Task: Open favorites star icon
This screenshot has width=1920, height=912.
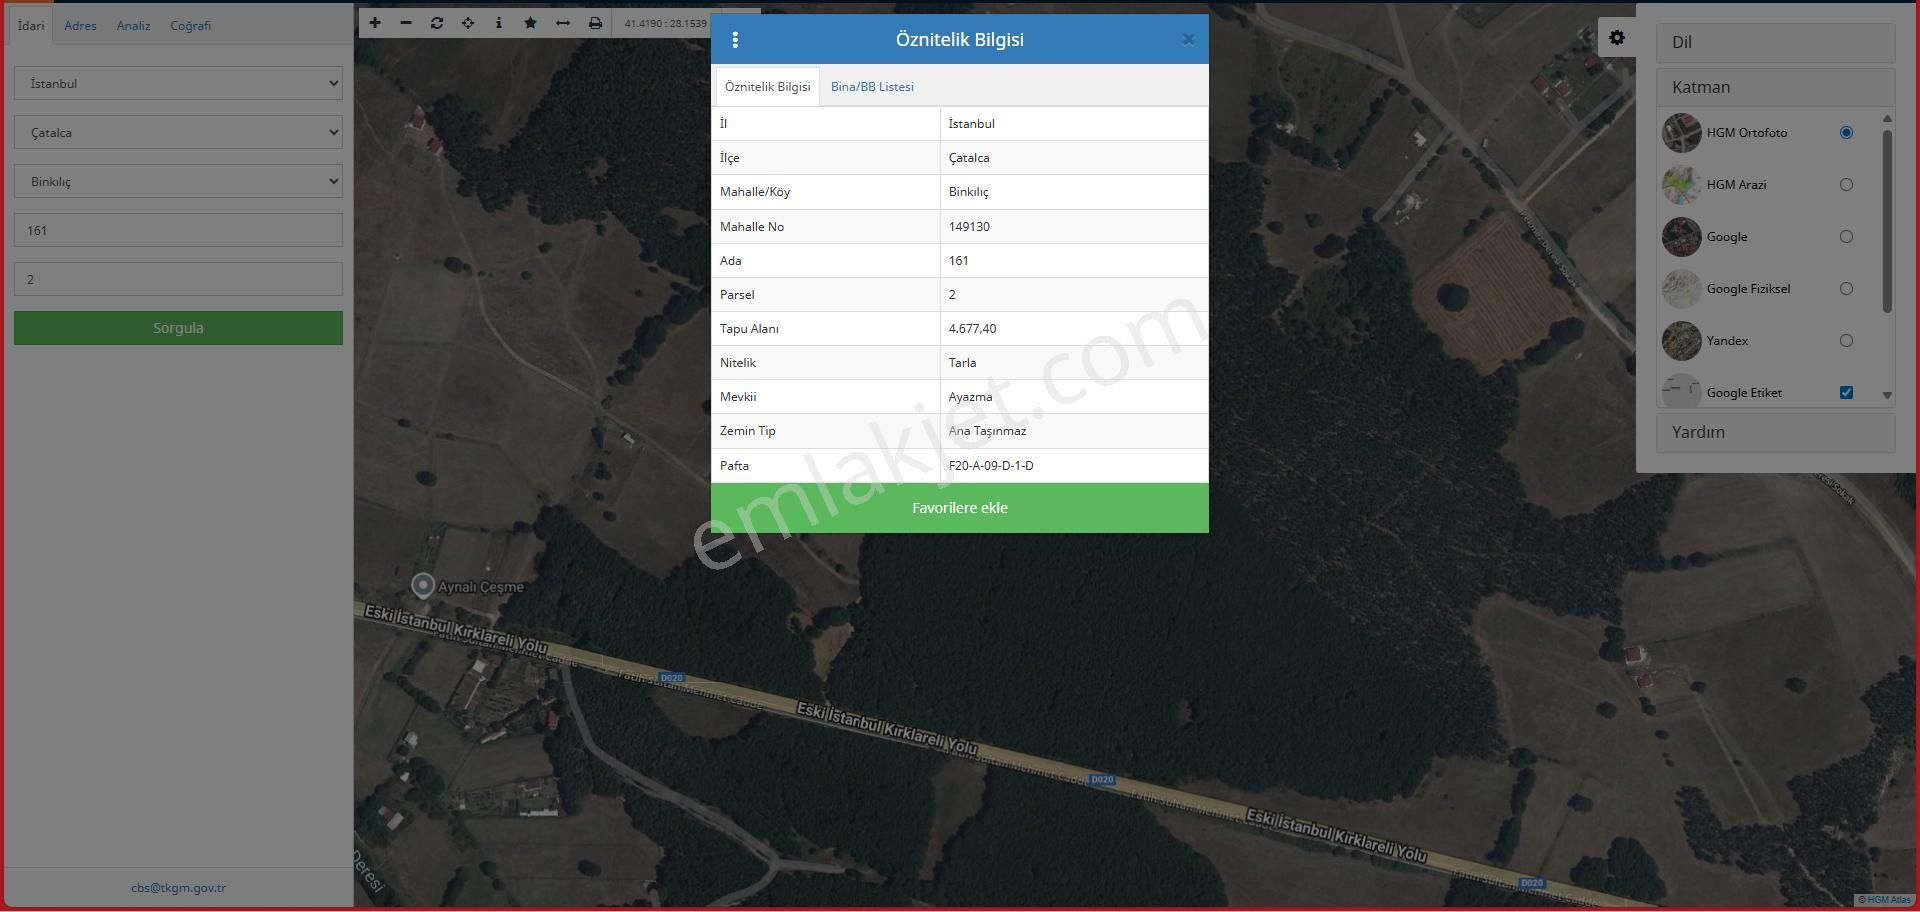Action: pos(531,23)
